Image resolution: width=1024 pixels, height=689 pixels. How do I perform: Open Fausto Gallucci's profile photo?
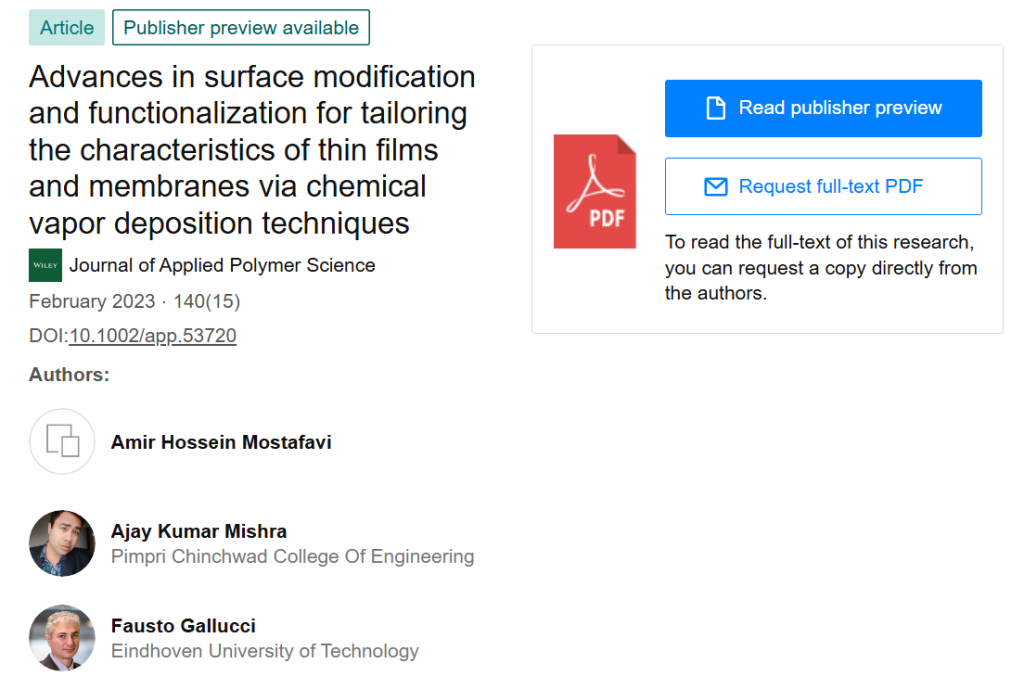coord(61,638)
